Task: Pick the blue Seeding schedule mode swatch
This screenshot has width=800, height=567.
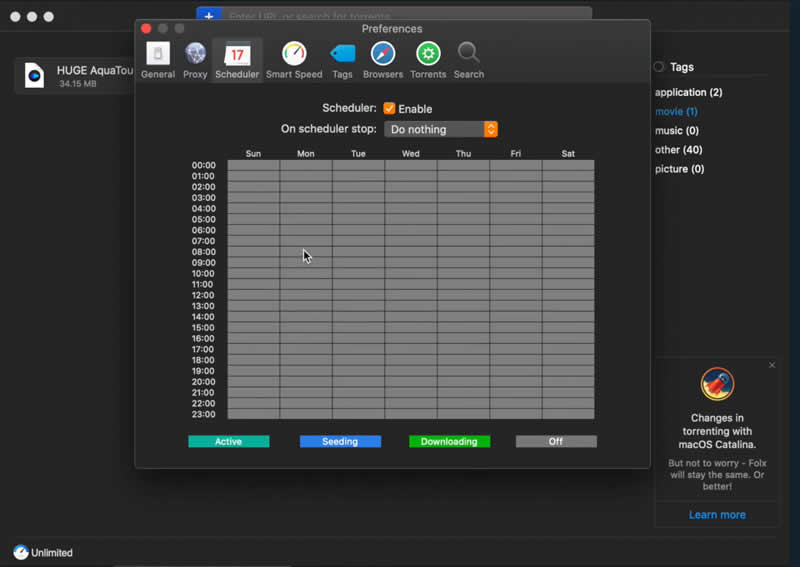Action: [x=340, y=441]
